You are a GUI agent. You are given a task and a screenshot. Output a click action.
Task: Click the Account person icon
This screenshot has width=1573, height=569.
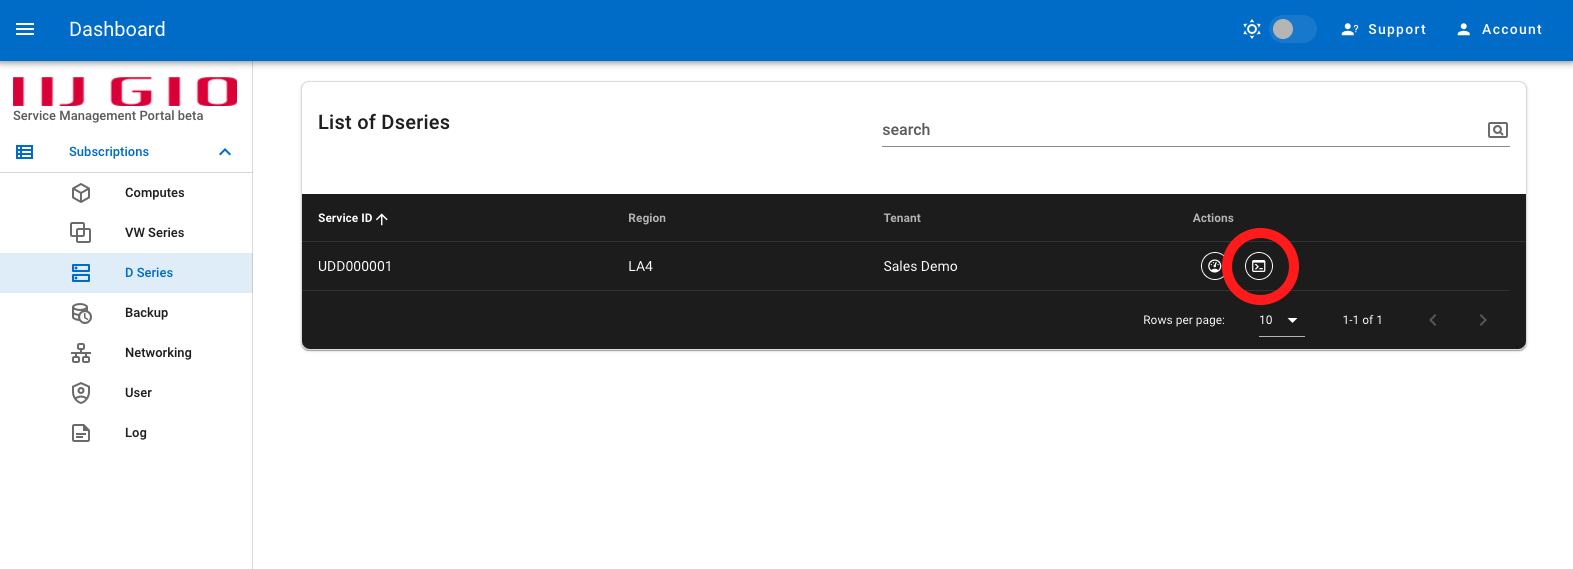pos(1464,30)
